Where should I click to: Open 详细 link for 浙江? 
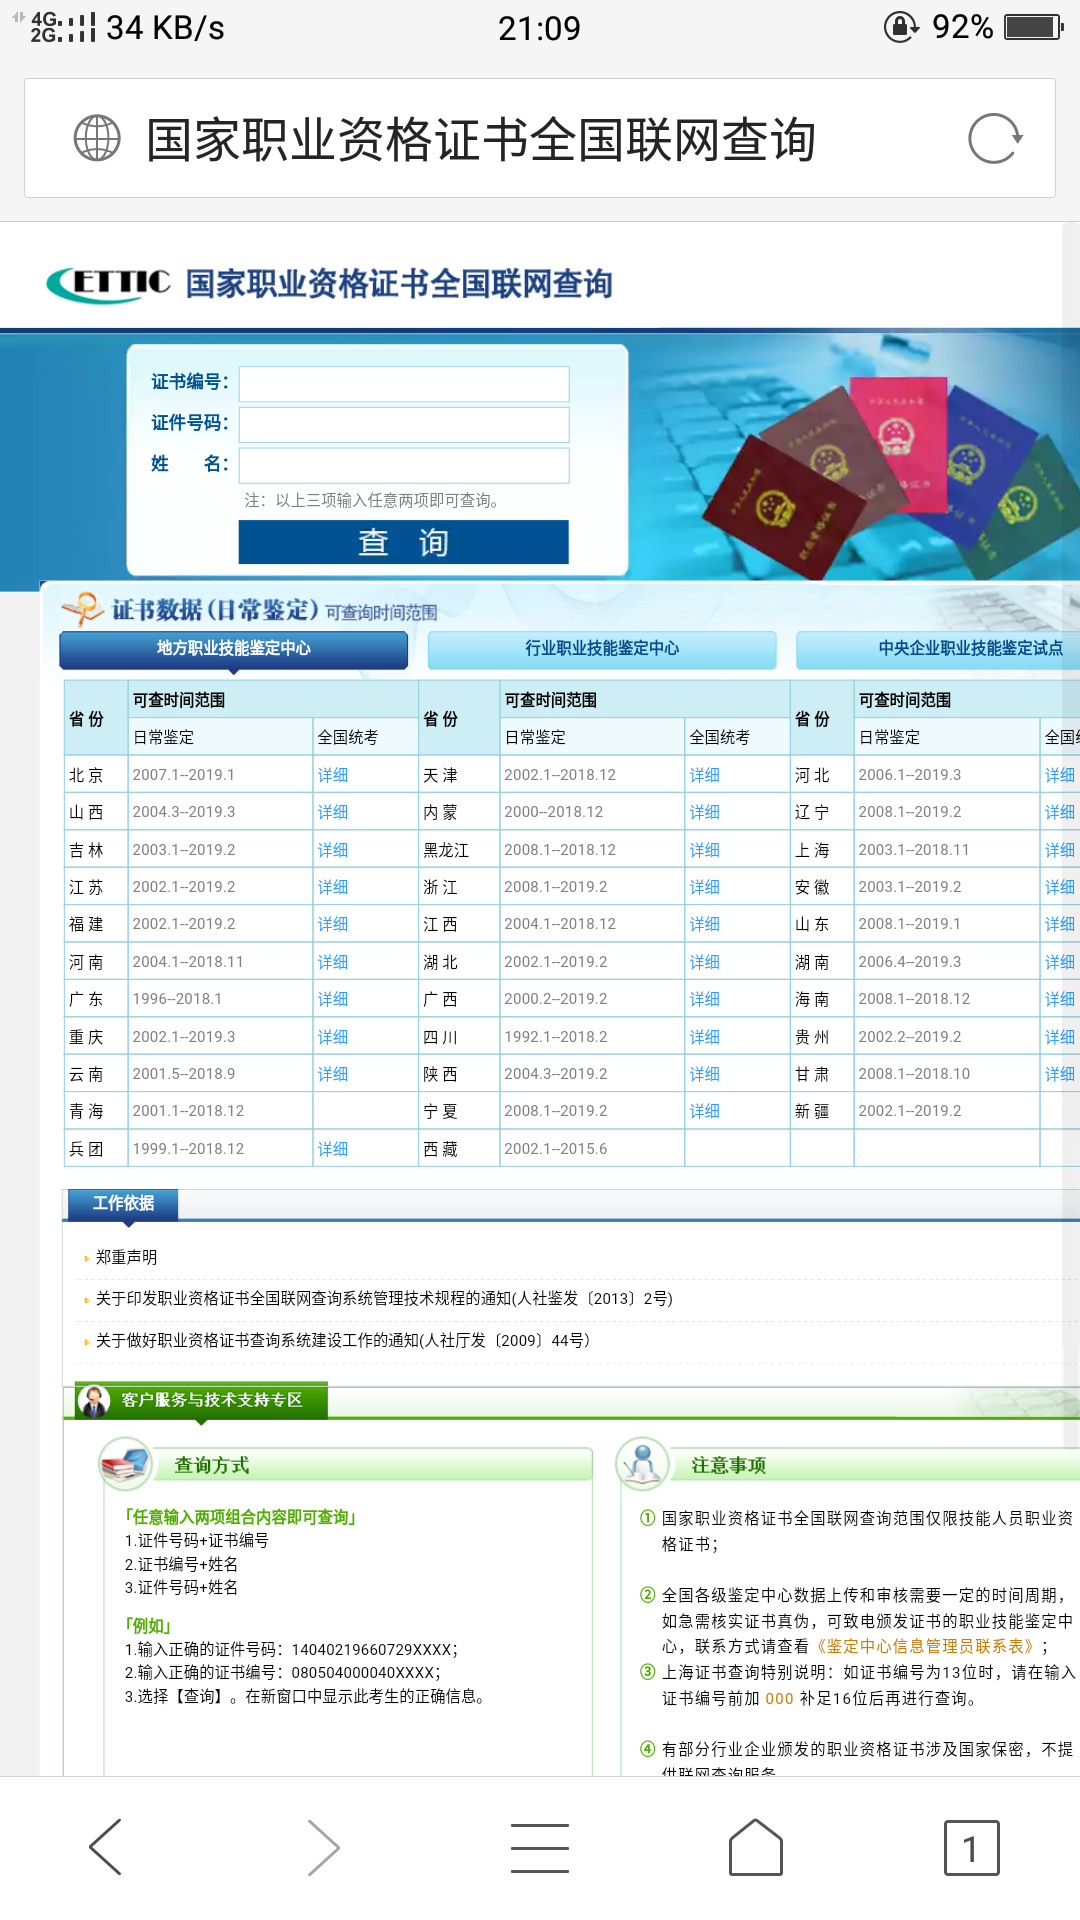click(x=705, y=887)
